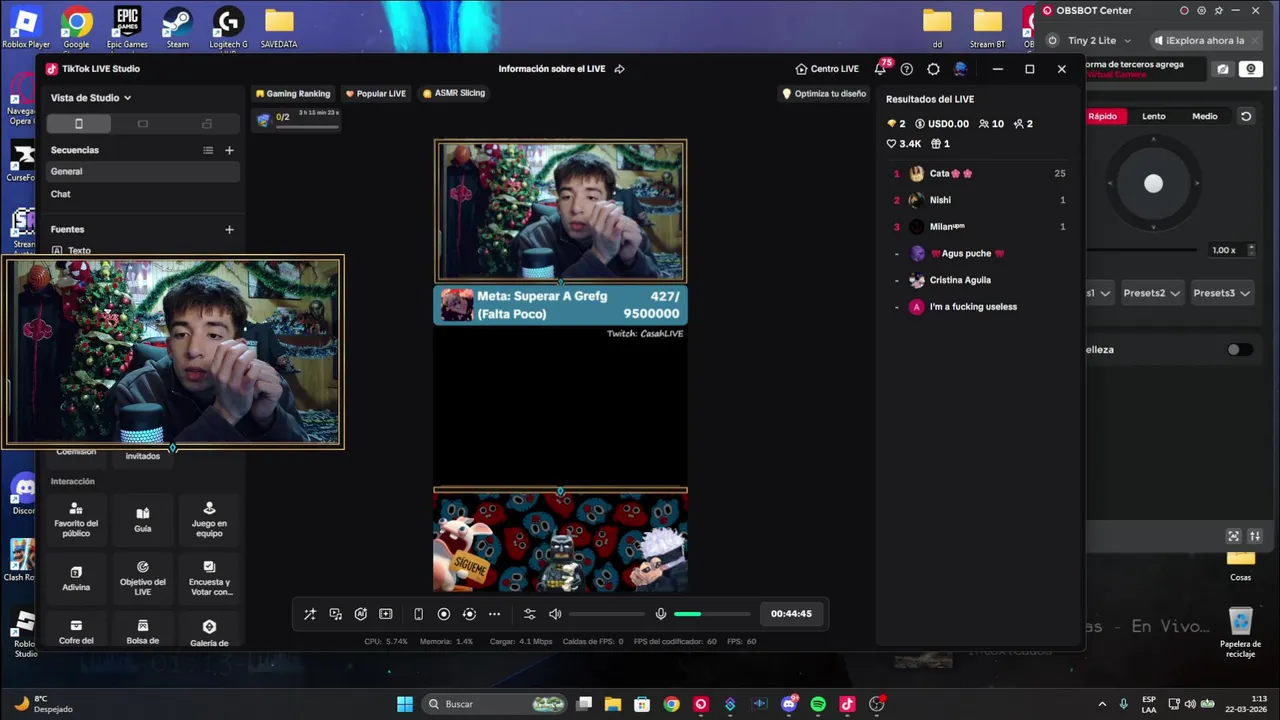Click the magic wand effects icon

(x=310, y=614)
